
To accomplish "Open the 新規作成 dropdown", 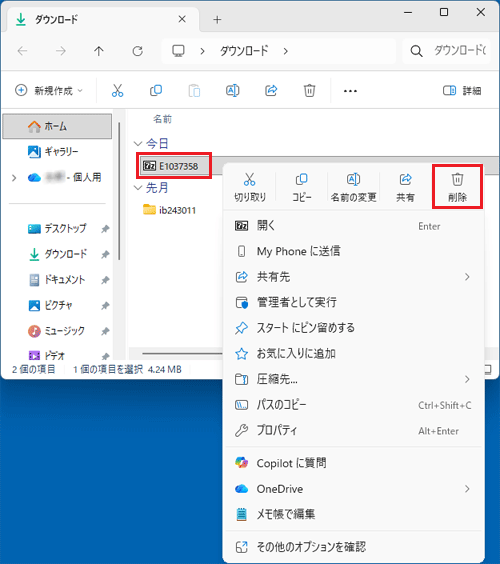I will click(49, 91).
